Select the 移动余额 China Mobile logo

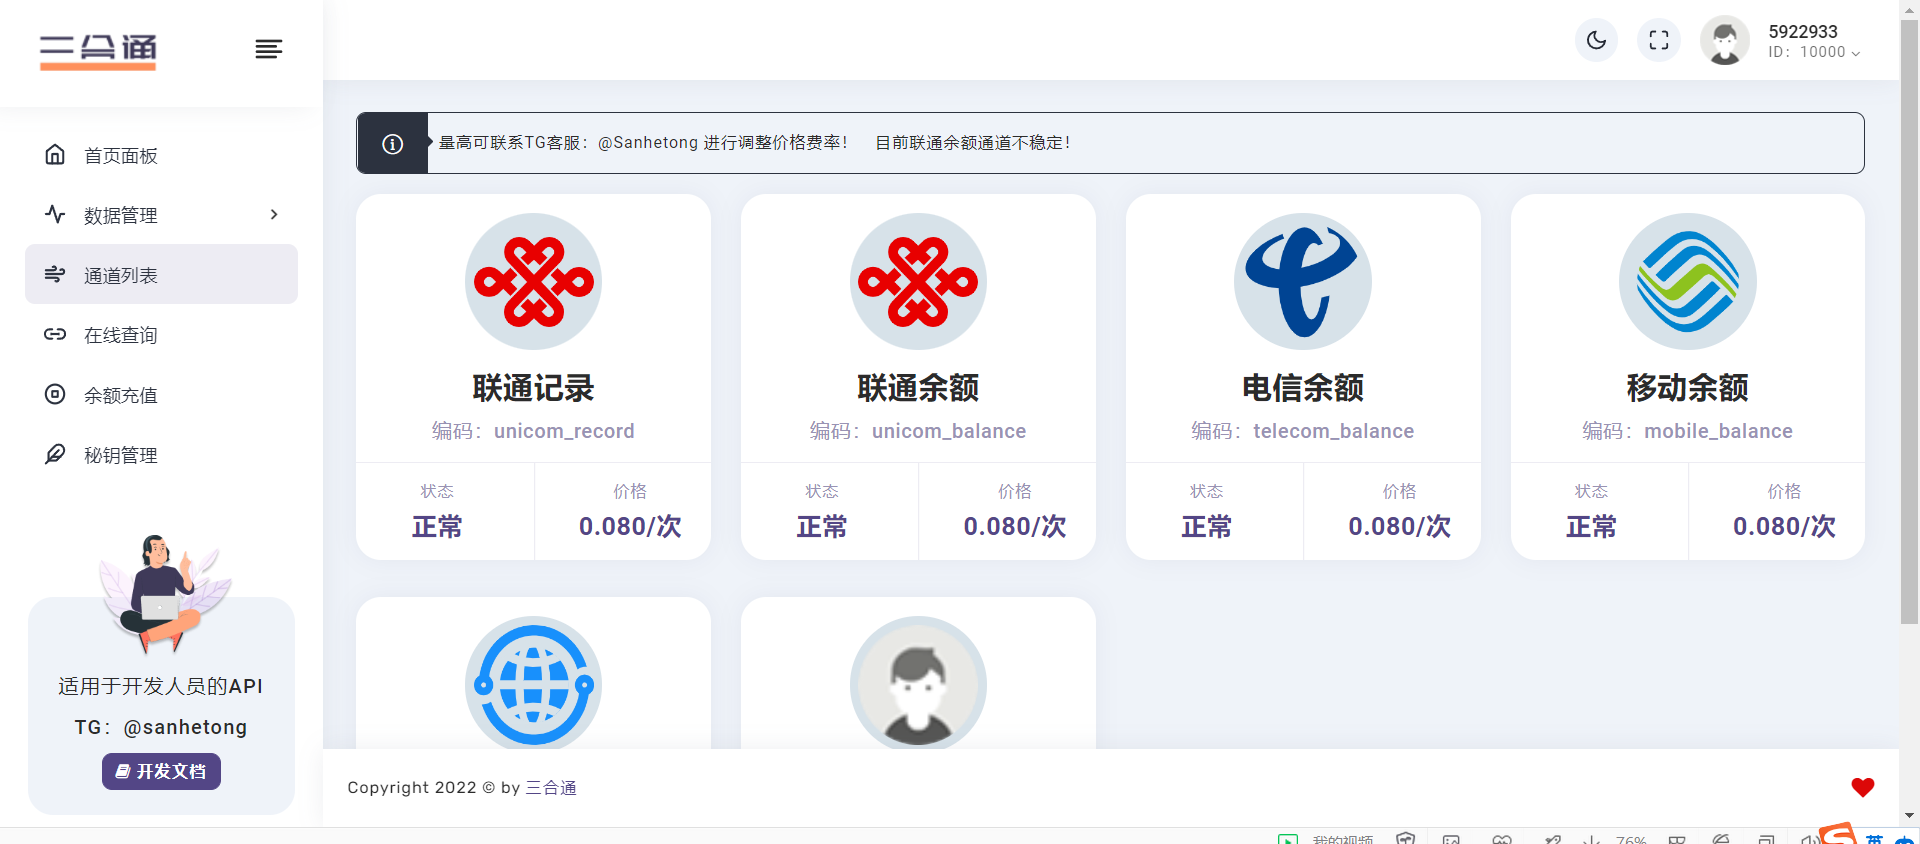[x=1687, y=282]
